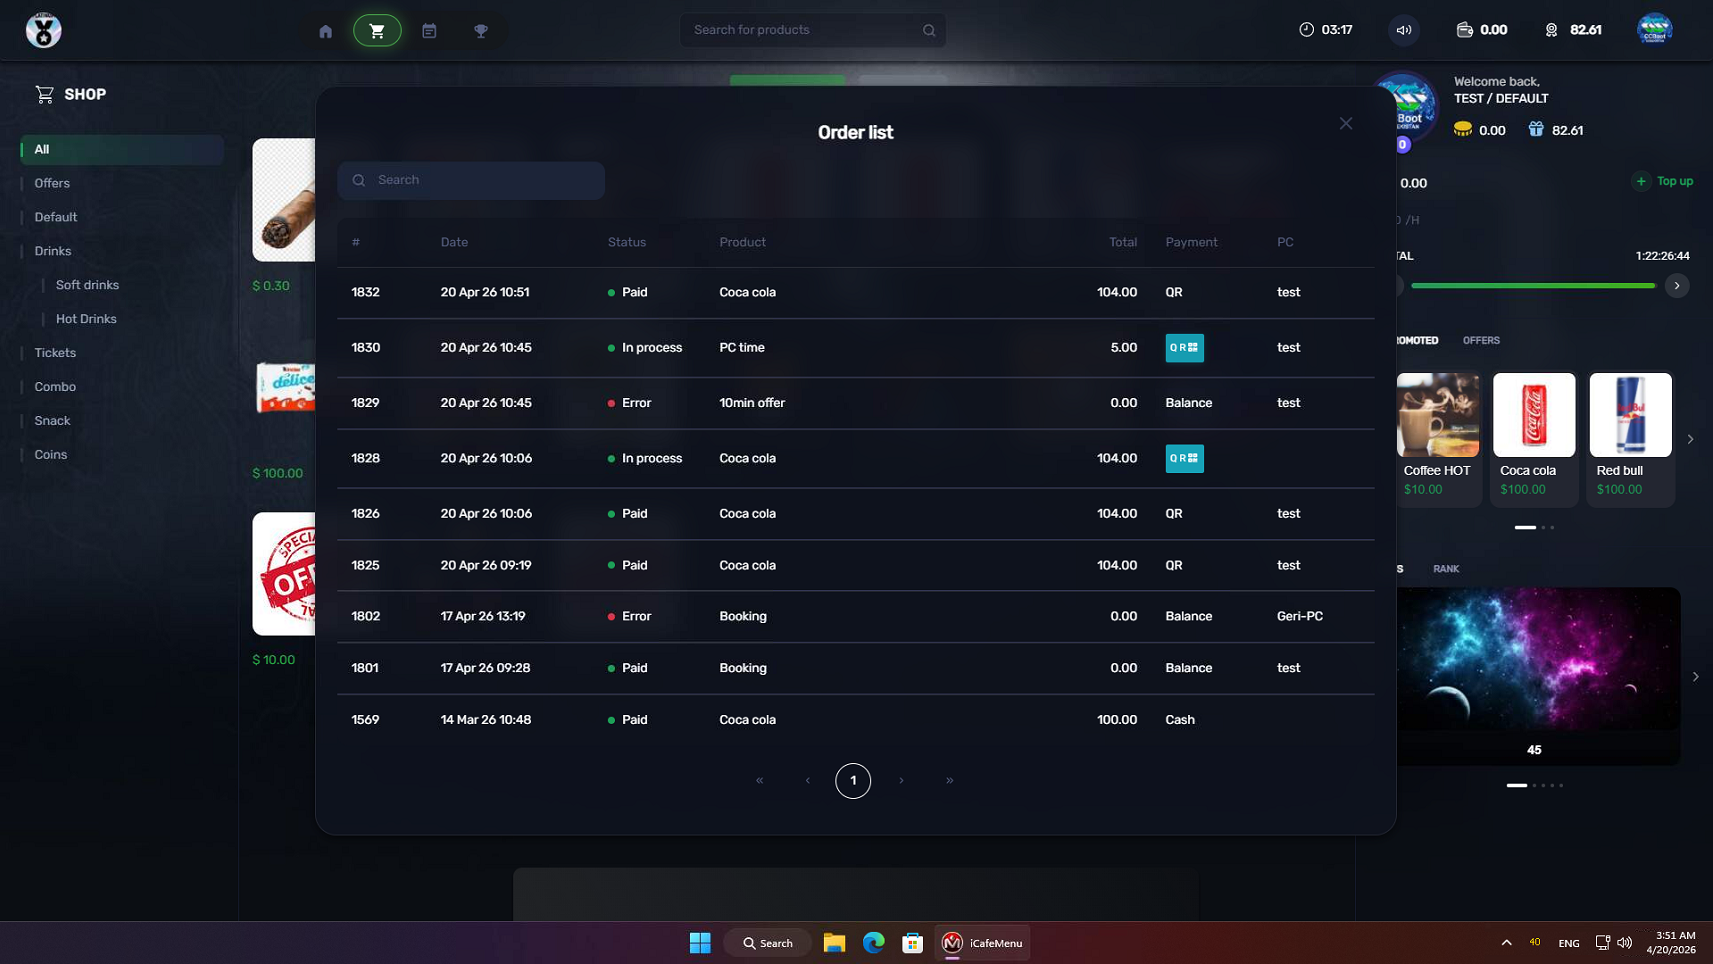Select the shopping cart icon in top navigation

(x=377, y=31)
